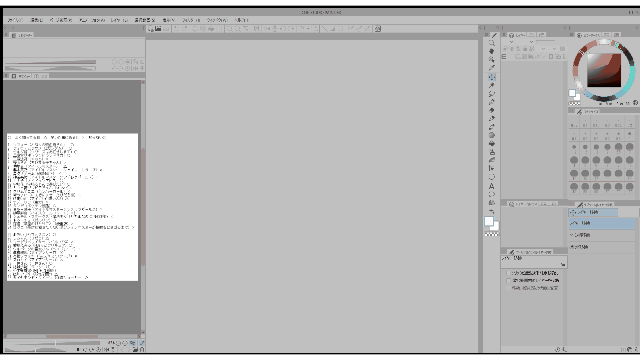The width and height of the screenshot is (640, 360).
Task: Select the wand tool below Move Layer
Action: click(x=491, y=85)
